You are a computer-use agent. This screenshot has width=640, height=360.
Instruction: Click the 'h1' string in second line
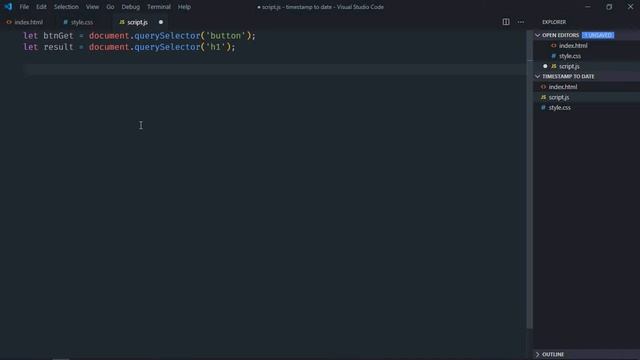(x=215, y=47)
